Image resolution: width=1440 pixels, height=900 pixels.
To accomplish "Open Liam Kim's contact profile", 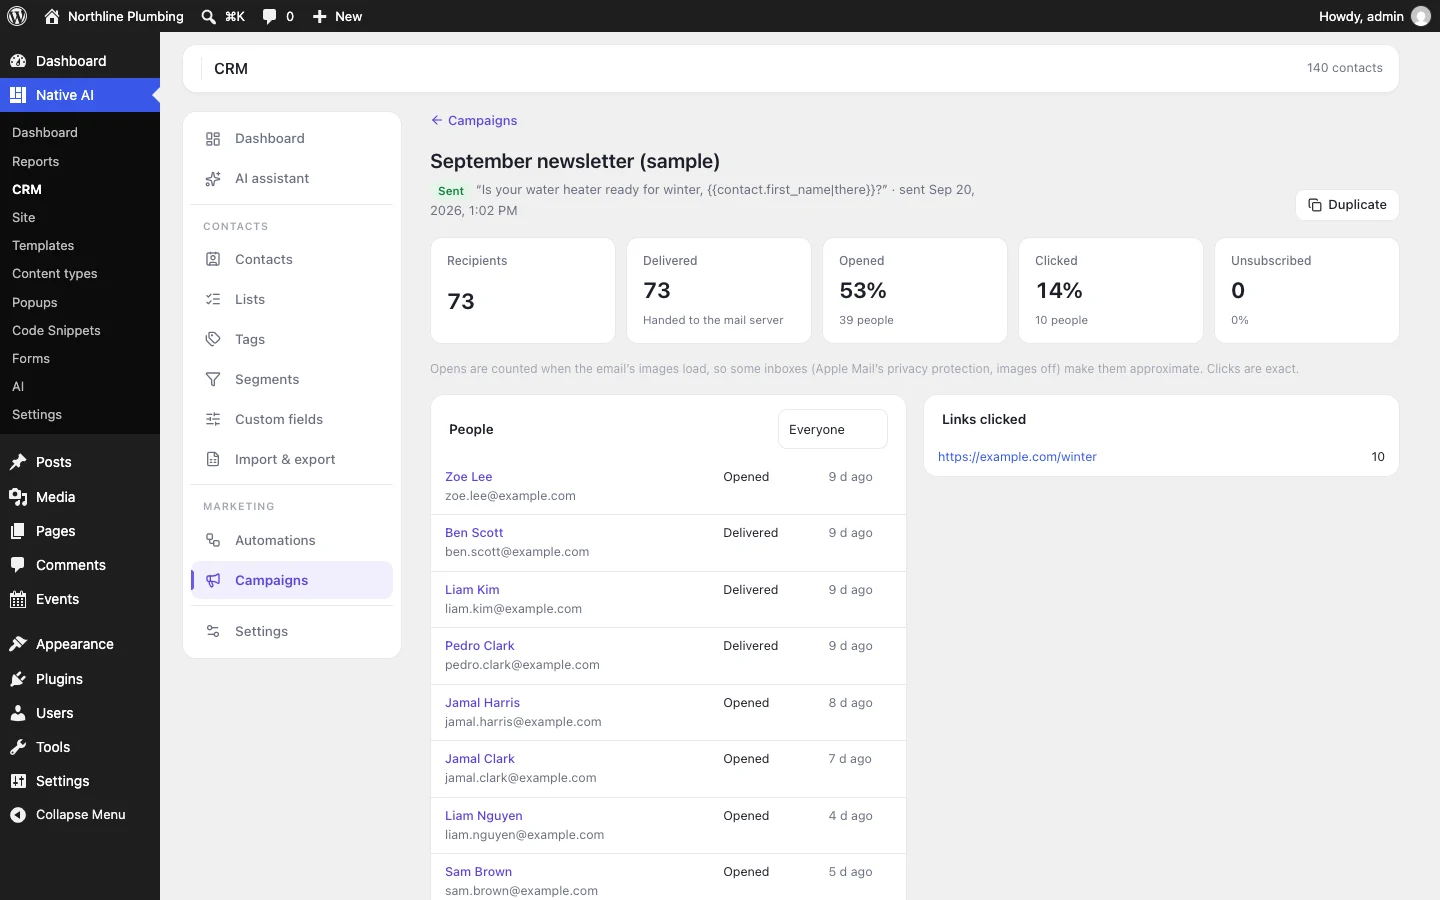I will (472, 590).
